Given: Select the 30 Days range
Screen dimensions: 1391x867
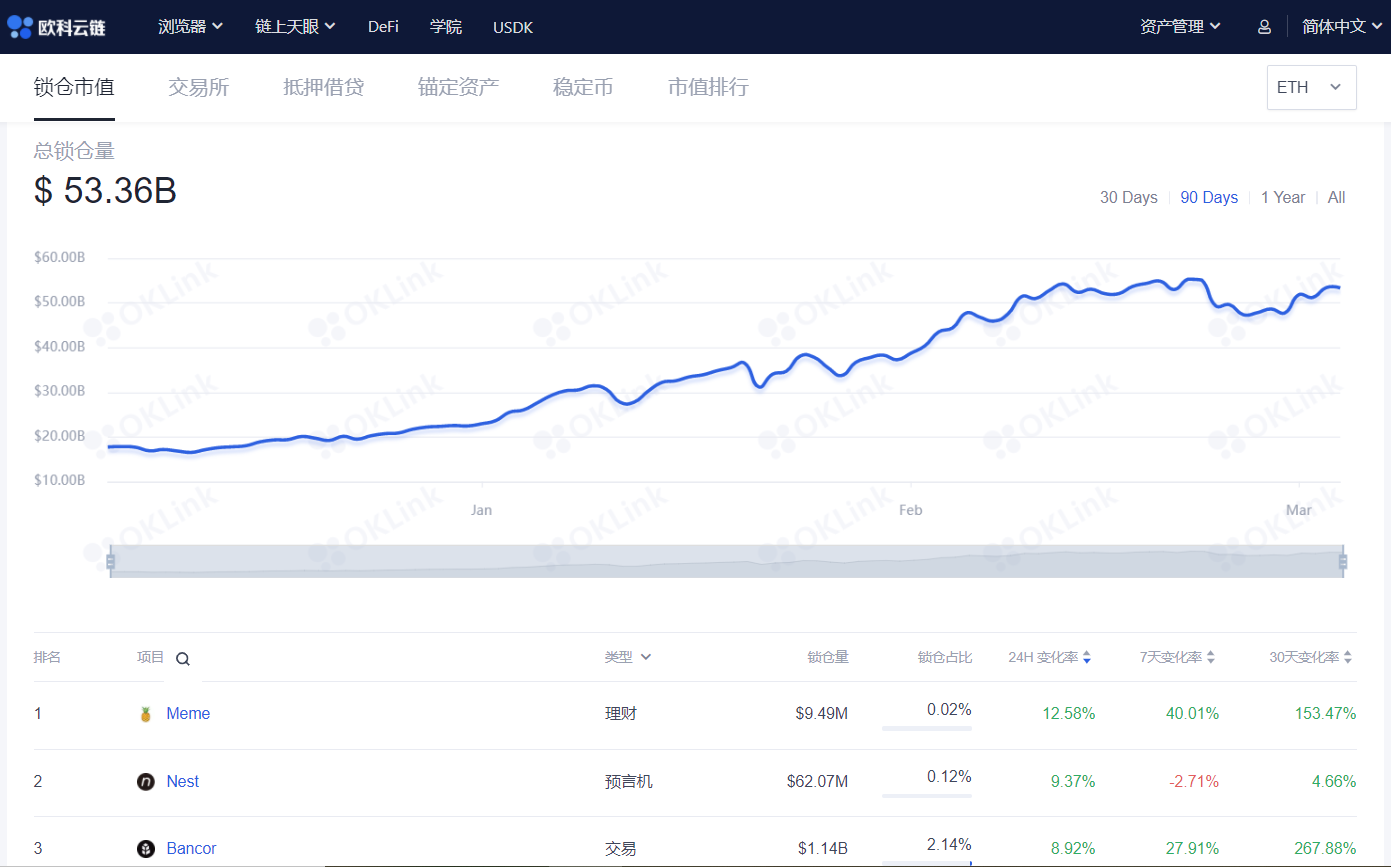Looking at the screenshot, I should point(1129,197).
